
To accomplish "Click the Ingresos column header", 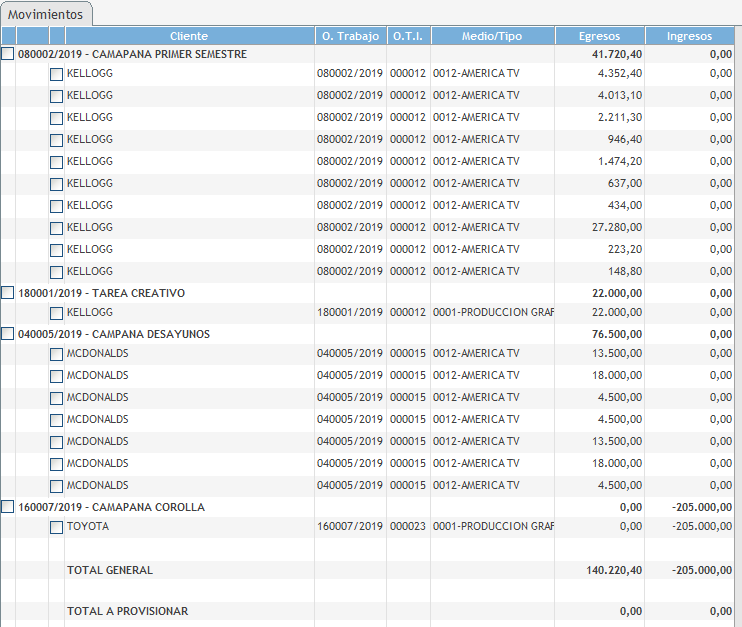I will [x=689, y=36].
